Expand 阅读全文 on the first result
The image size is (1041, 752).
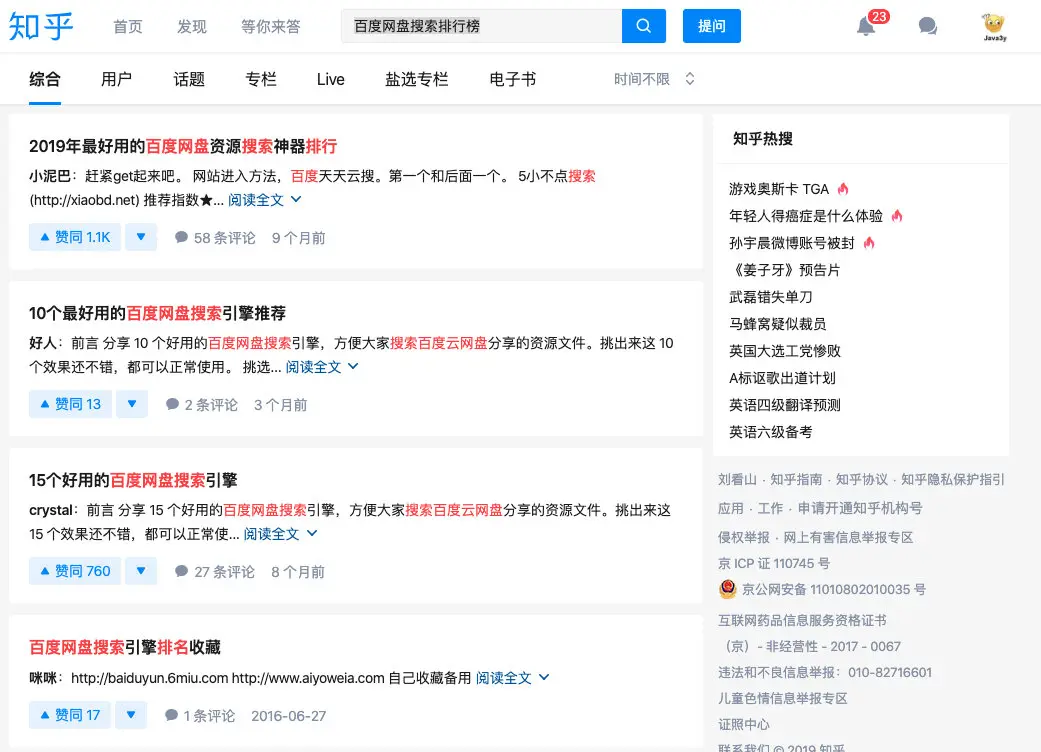(x=256, y=199)
